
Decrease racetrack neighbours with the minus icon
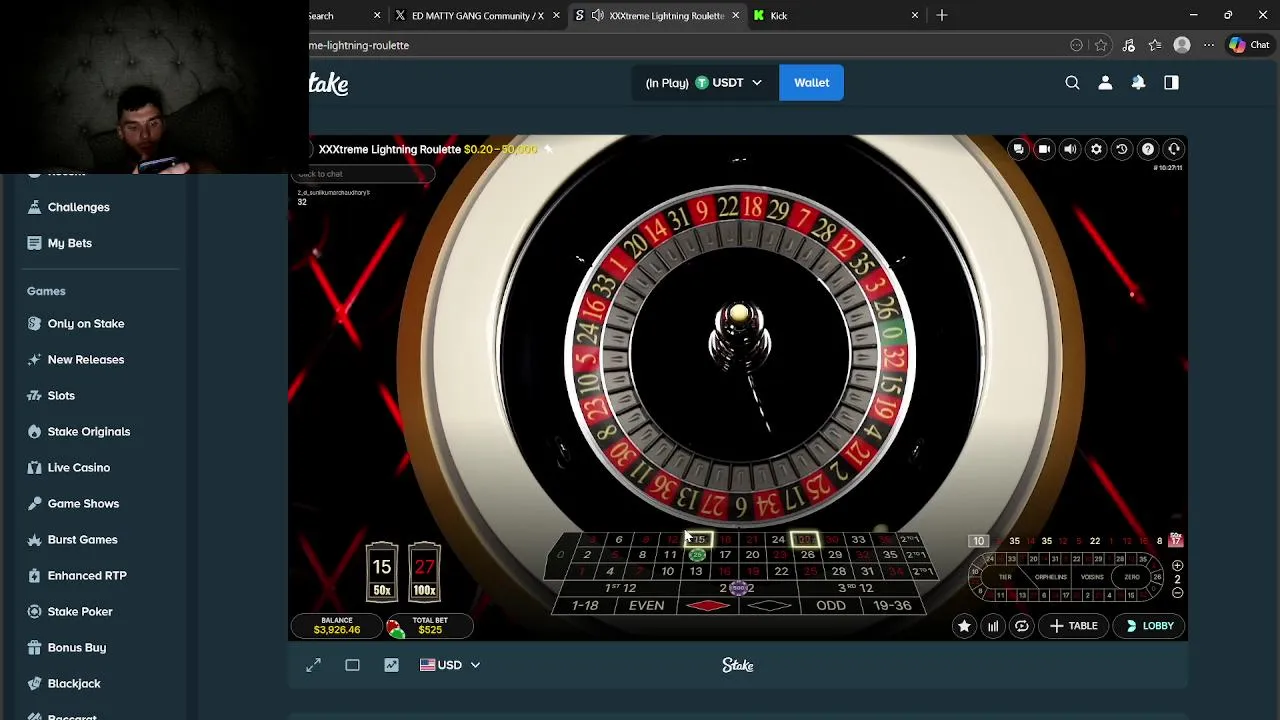tap(1177, 592)
